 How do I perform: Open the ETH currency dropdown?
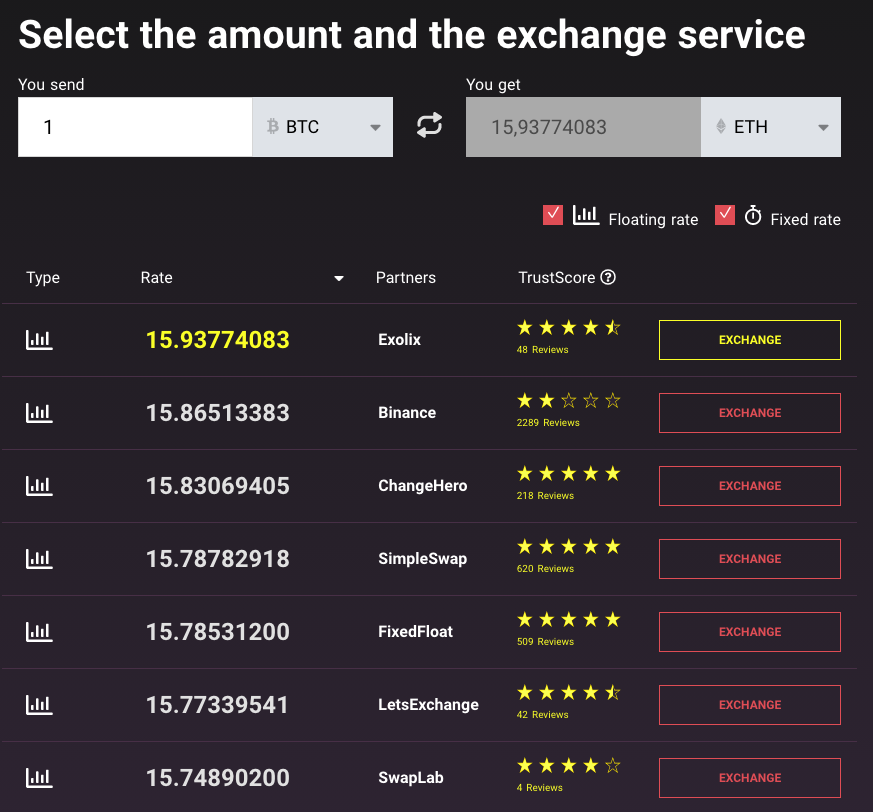point(771,127)
